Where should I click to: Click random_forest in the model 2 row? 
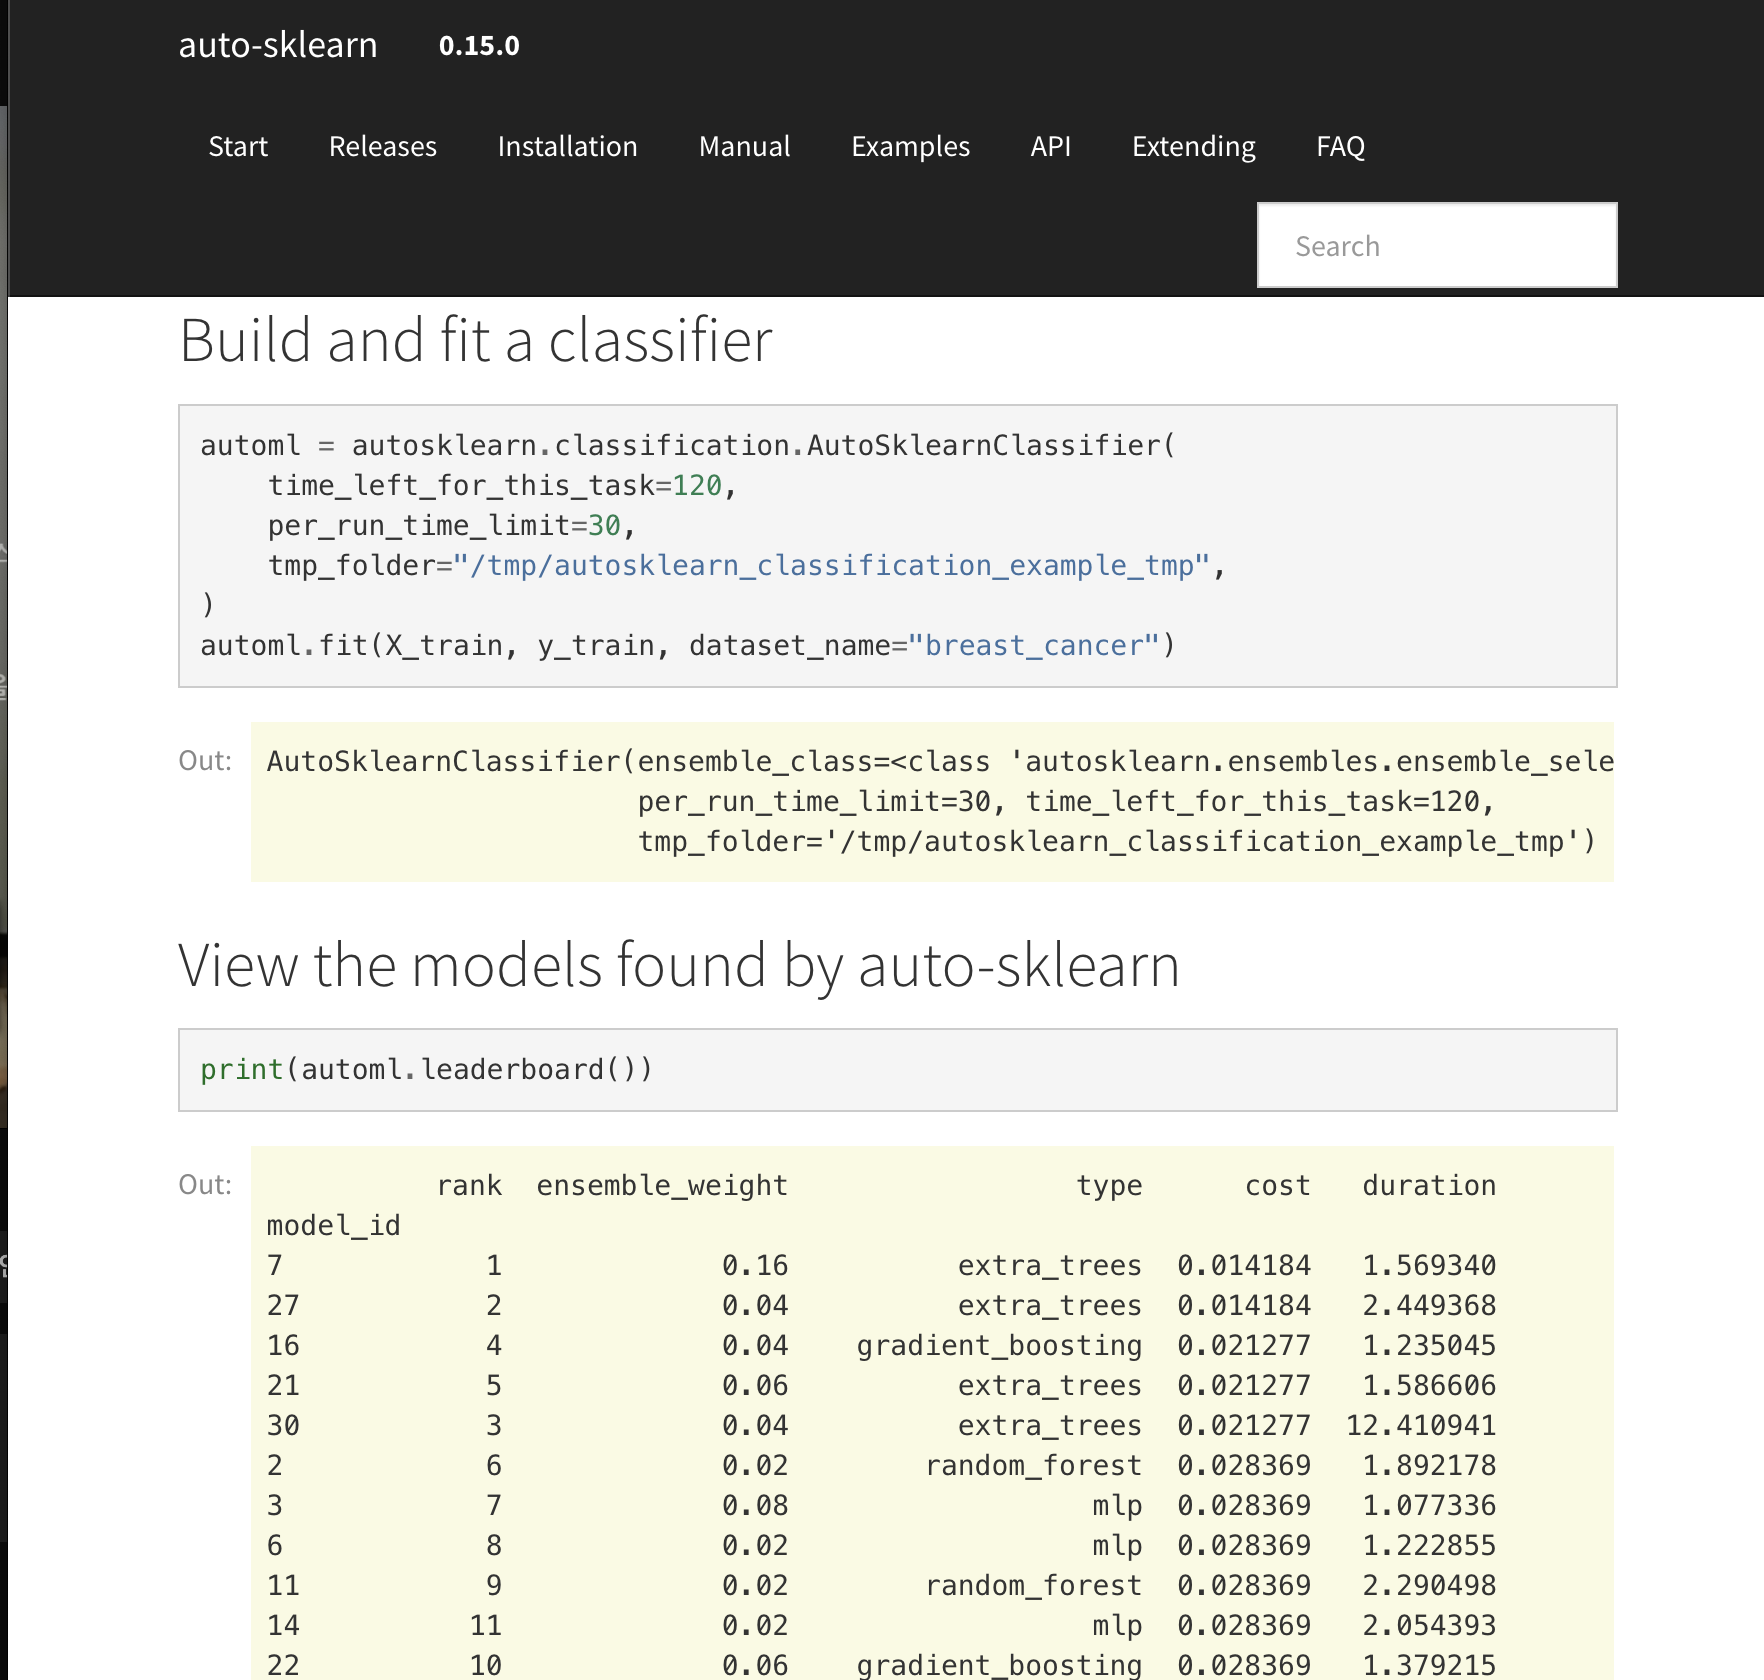pyautogui.click(x=1033, y=1465)
